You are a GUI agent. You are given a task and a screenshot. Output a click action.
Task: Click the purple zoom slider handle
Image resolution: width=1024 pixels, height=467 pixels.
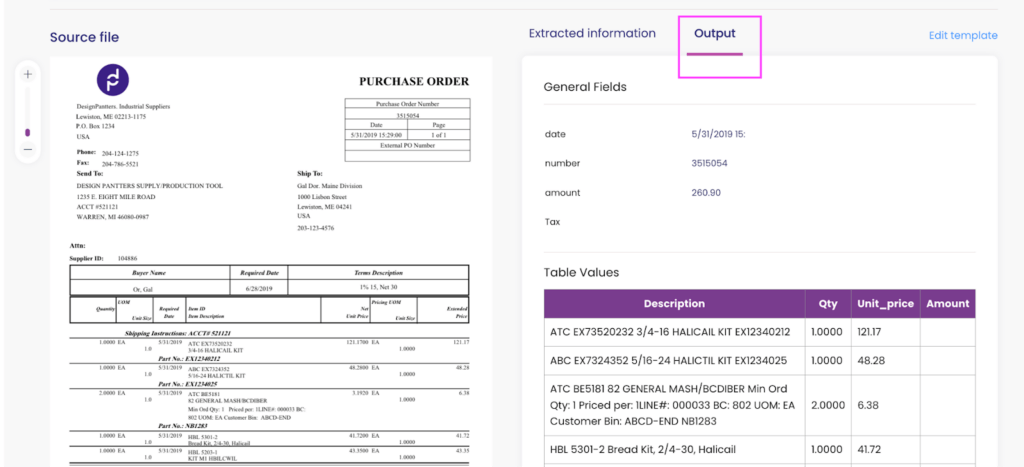pyautogui.click(x=28, y=132)
